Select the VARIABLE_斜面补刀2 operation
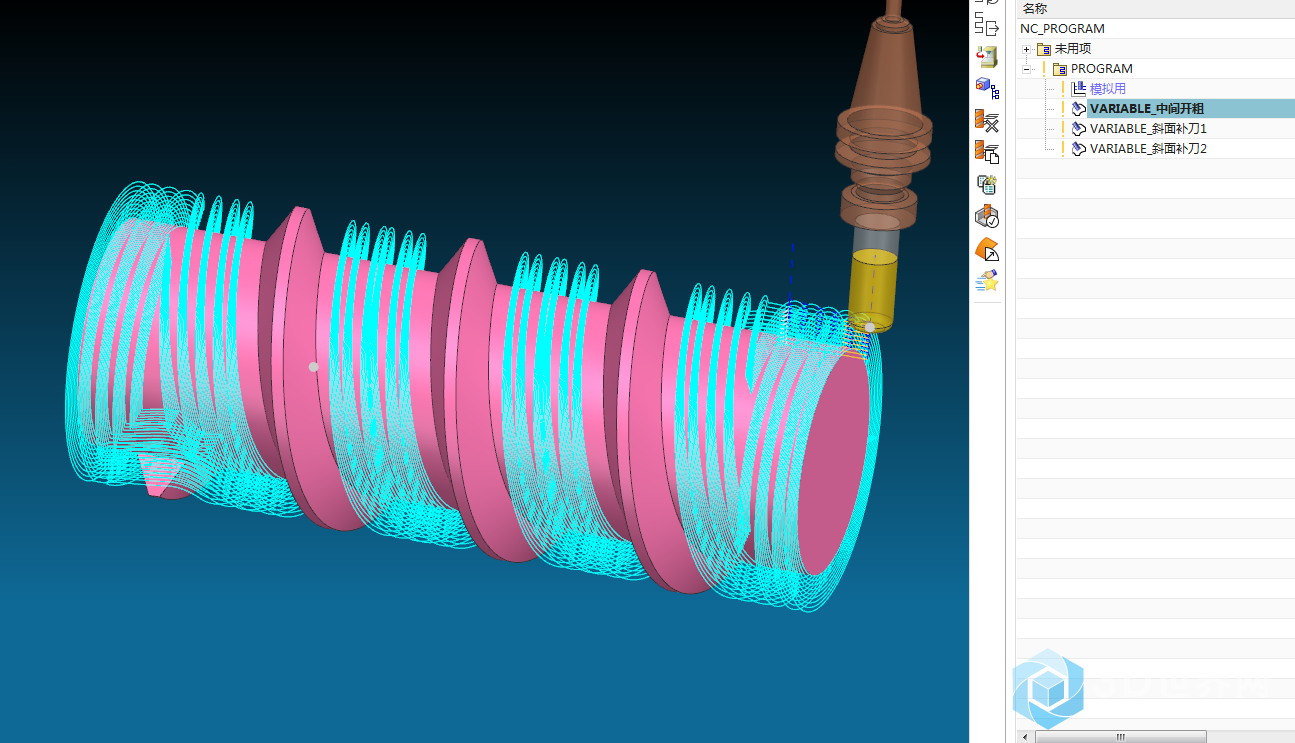The image size is (1295, 743). point(1148,149)
